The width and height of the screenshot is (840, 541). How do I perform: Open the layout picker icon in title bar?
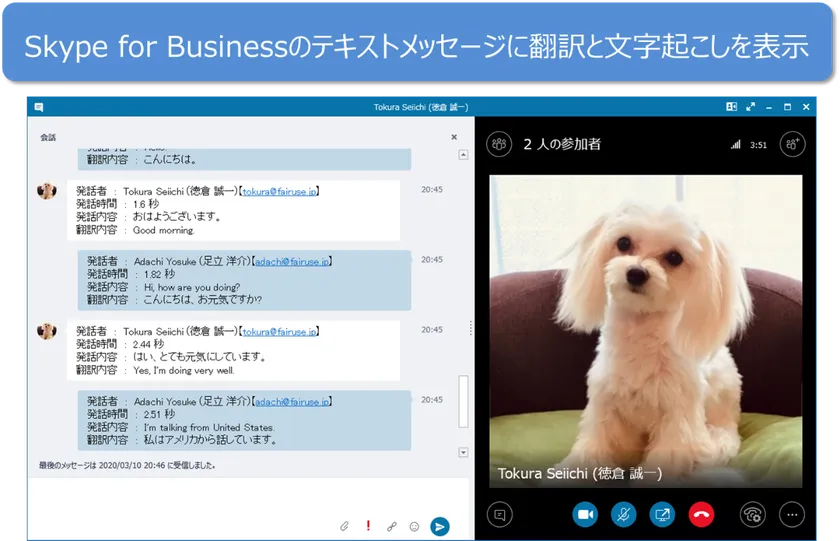(x=731, y=107)
